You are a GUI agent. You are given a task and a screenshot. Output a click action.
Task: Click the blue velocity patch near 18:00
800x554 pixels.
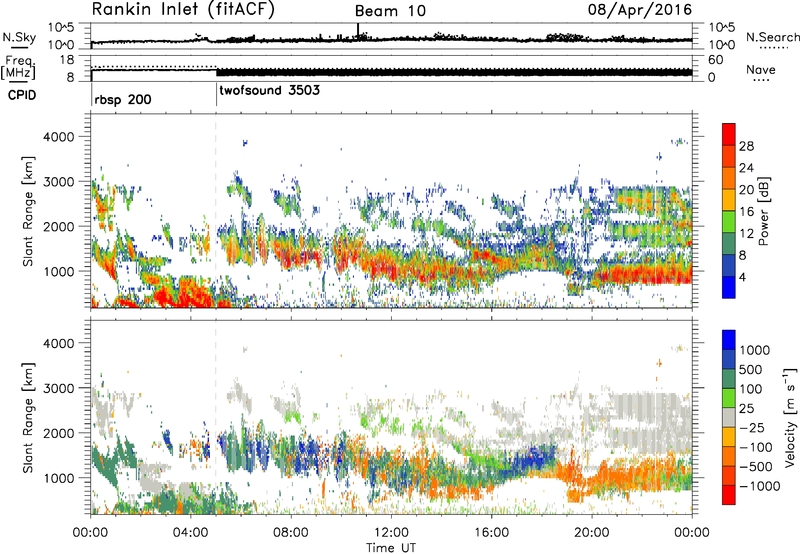pos(534,457)
